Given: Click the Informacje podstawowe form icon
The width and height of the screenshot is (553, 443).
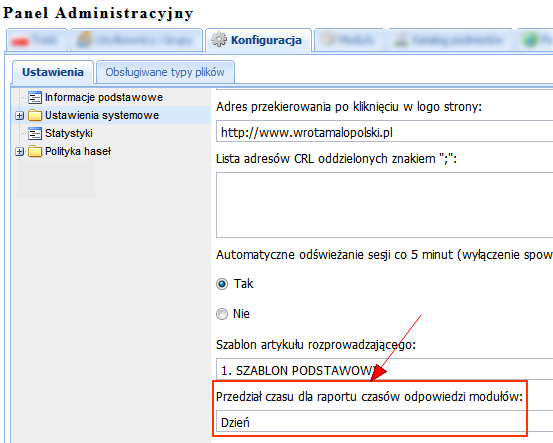Looking at the screenshot, I should click(35, 97).
